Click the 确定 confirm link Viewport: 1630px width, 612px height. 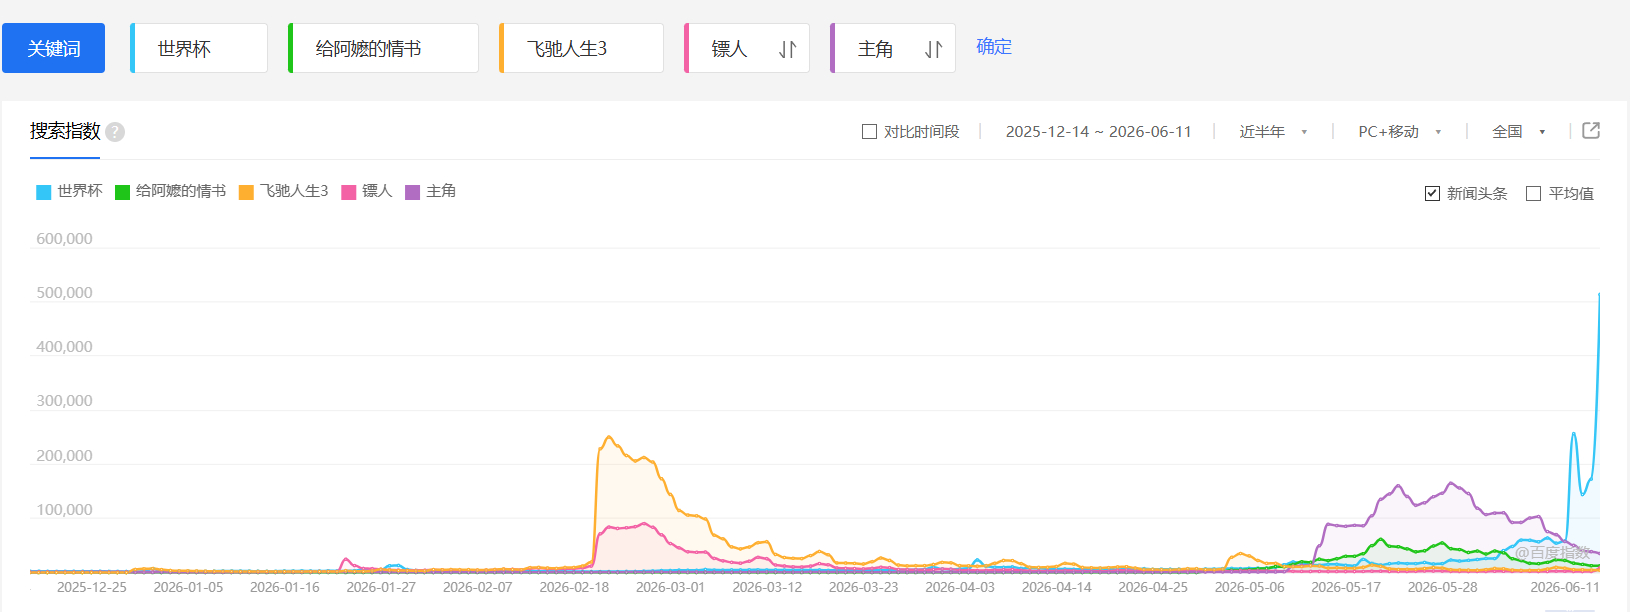click(994, 46)
